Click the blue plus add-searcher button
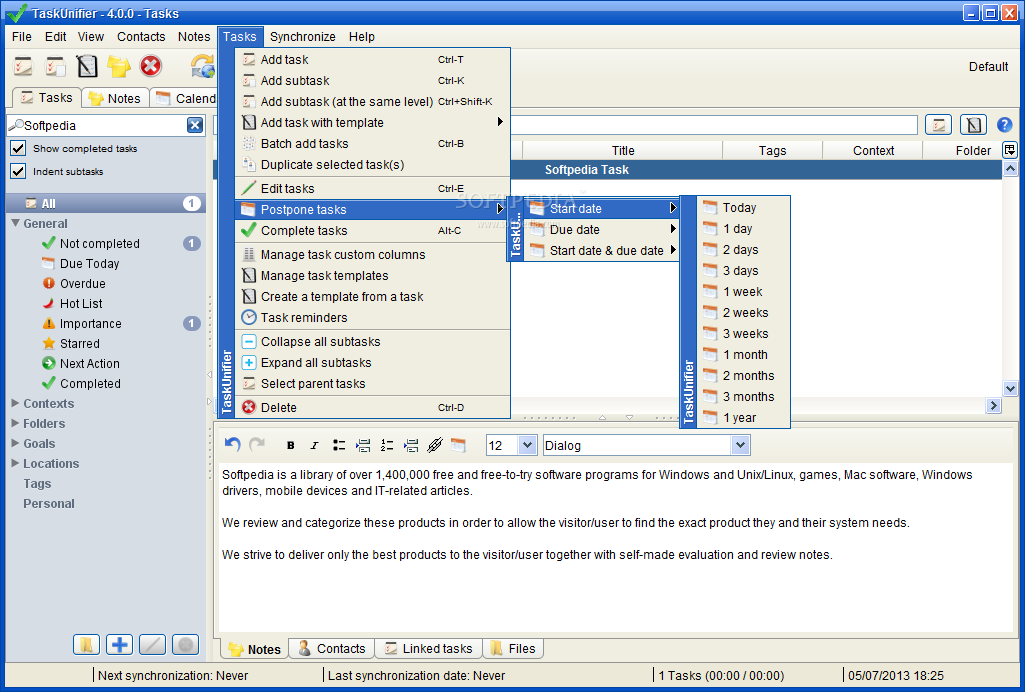The width and height of the screenshot is (1025, 692). (x=120, y=645)
